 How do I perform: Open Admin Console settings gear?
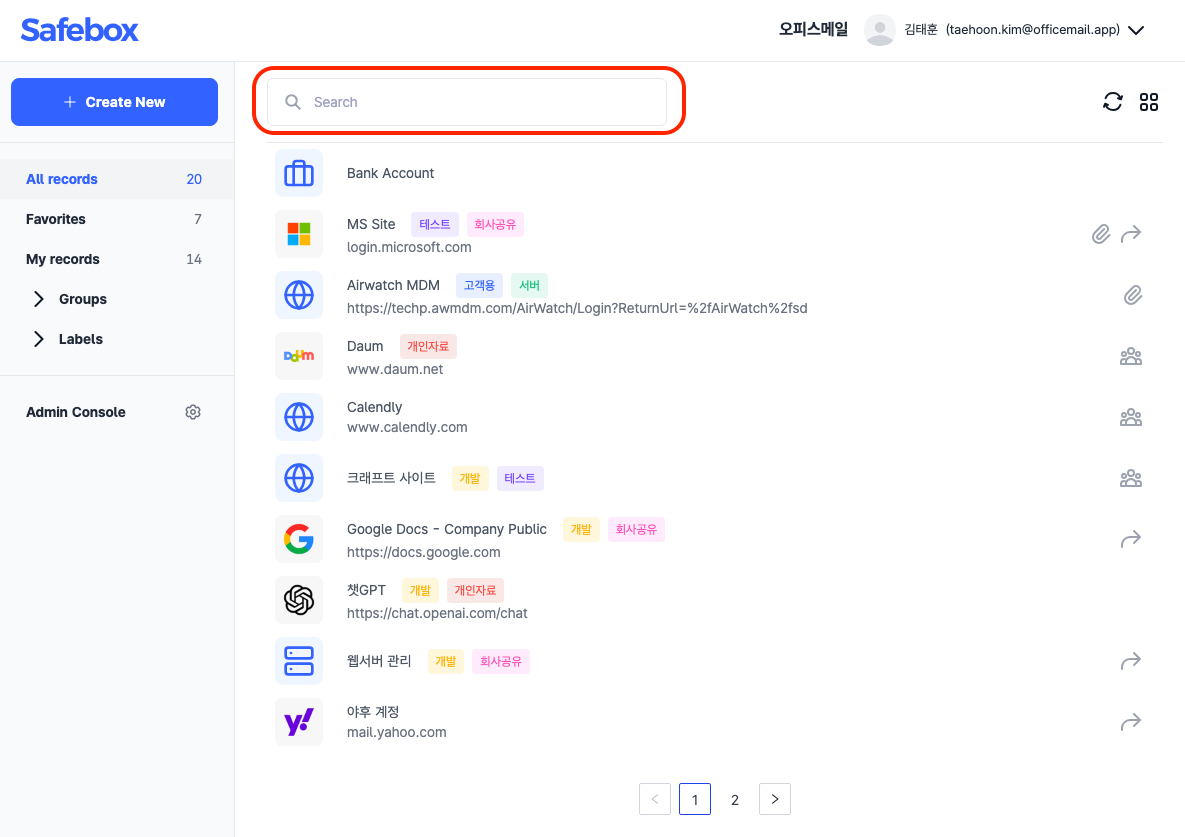193,412
